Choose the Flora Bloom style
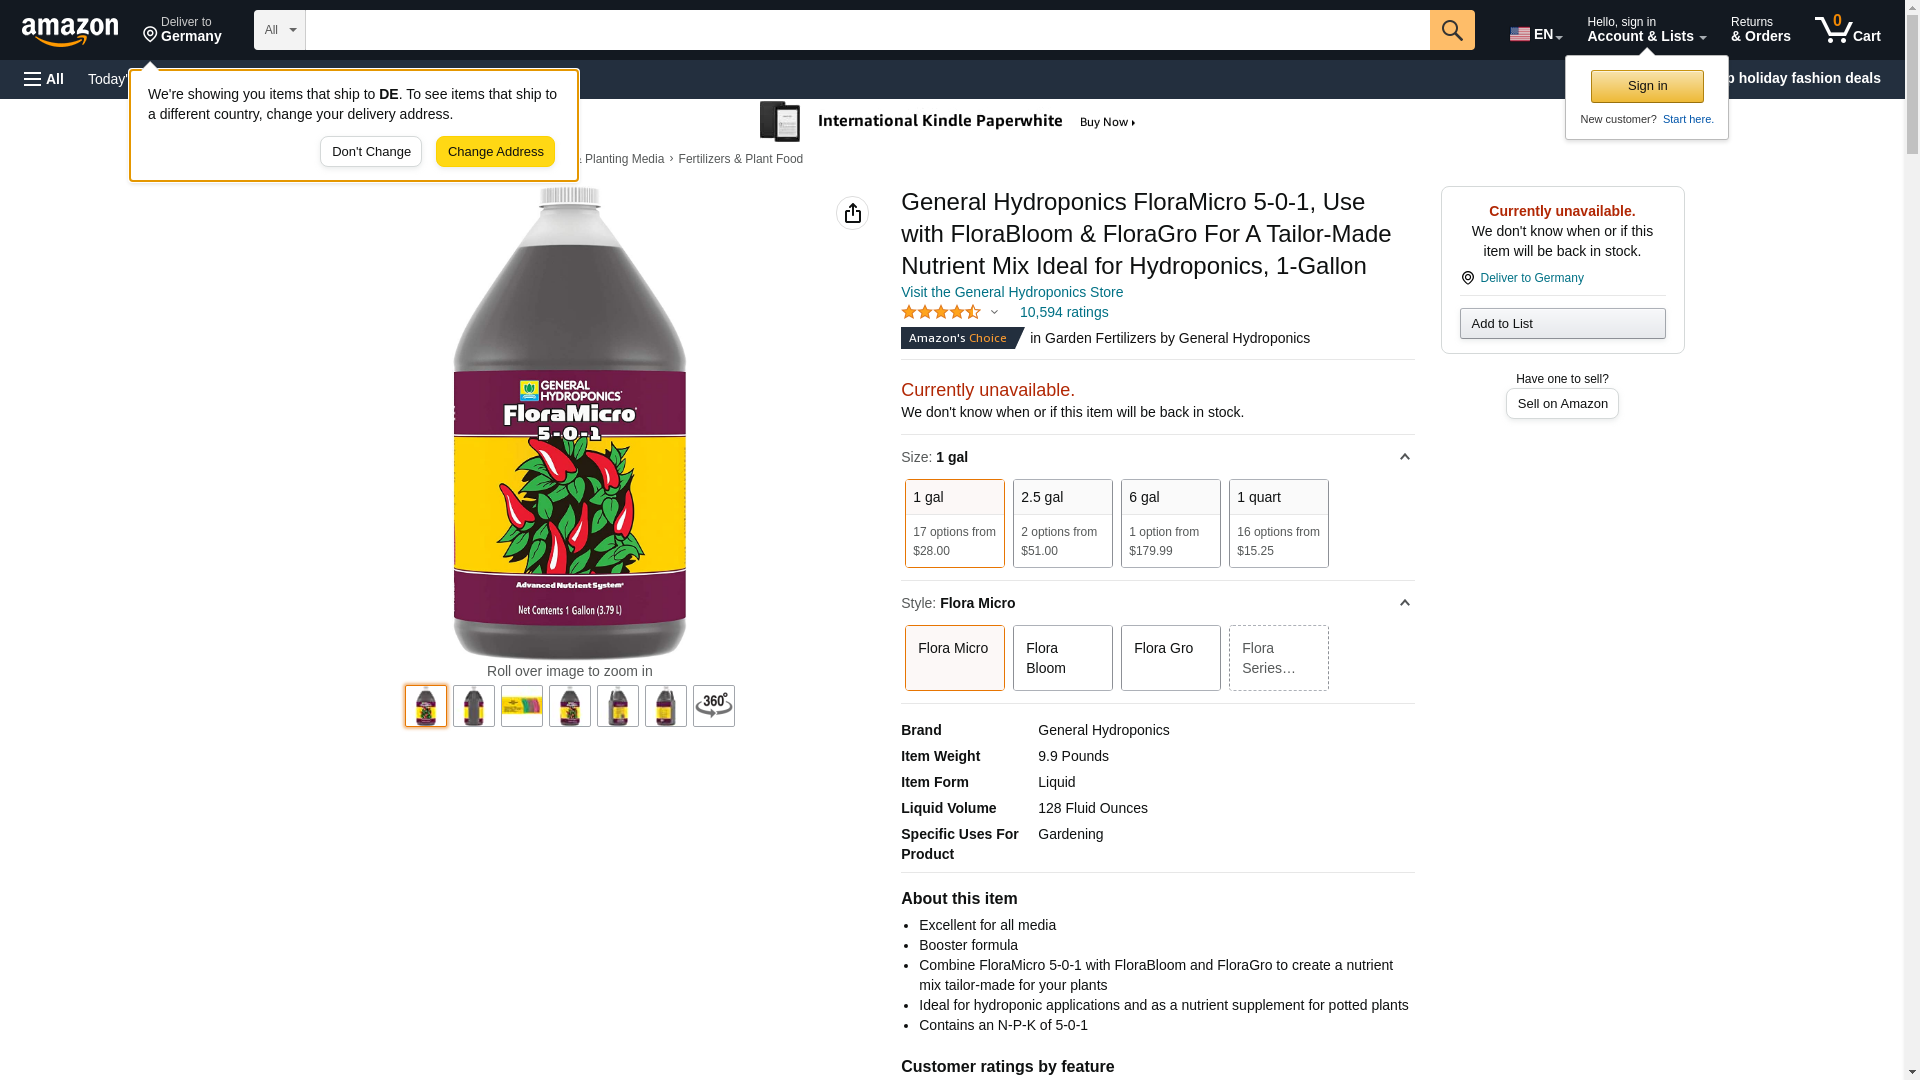 point(1063,658)
